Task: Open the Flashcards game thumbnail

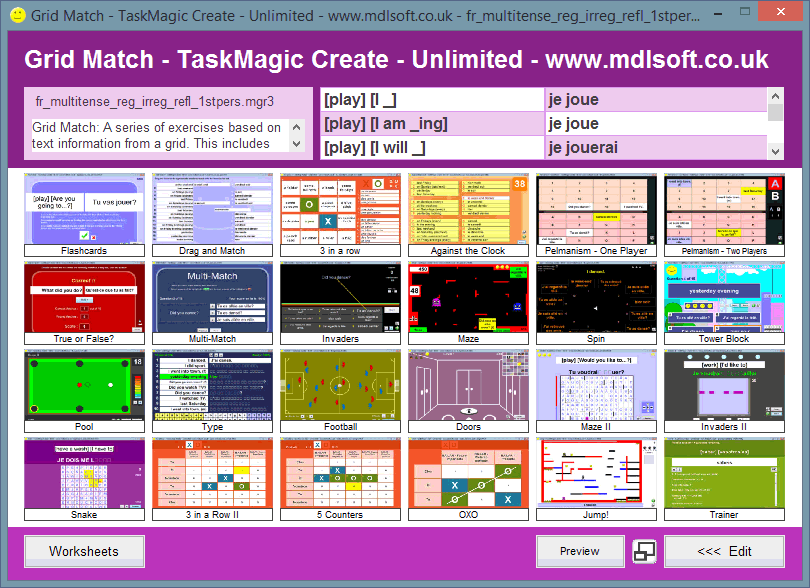Action: (x=84, y=215)
